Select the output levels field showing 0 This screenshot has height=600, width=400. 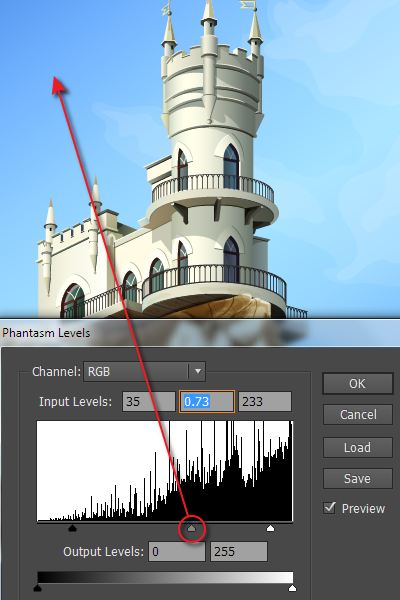pyautogui.click(x=177, y=551)
